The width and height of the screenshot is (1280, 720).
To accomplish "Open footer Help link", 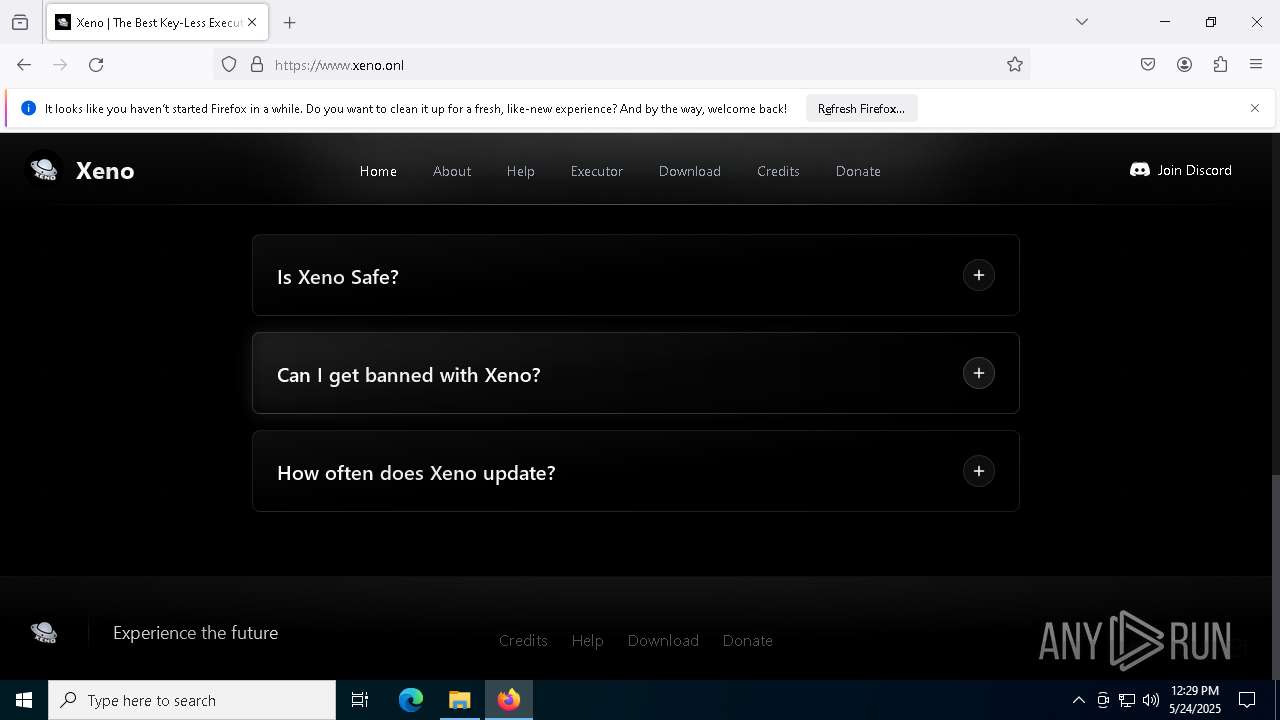I will click(x=587, y=640).
